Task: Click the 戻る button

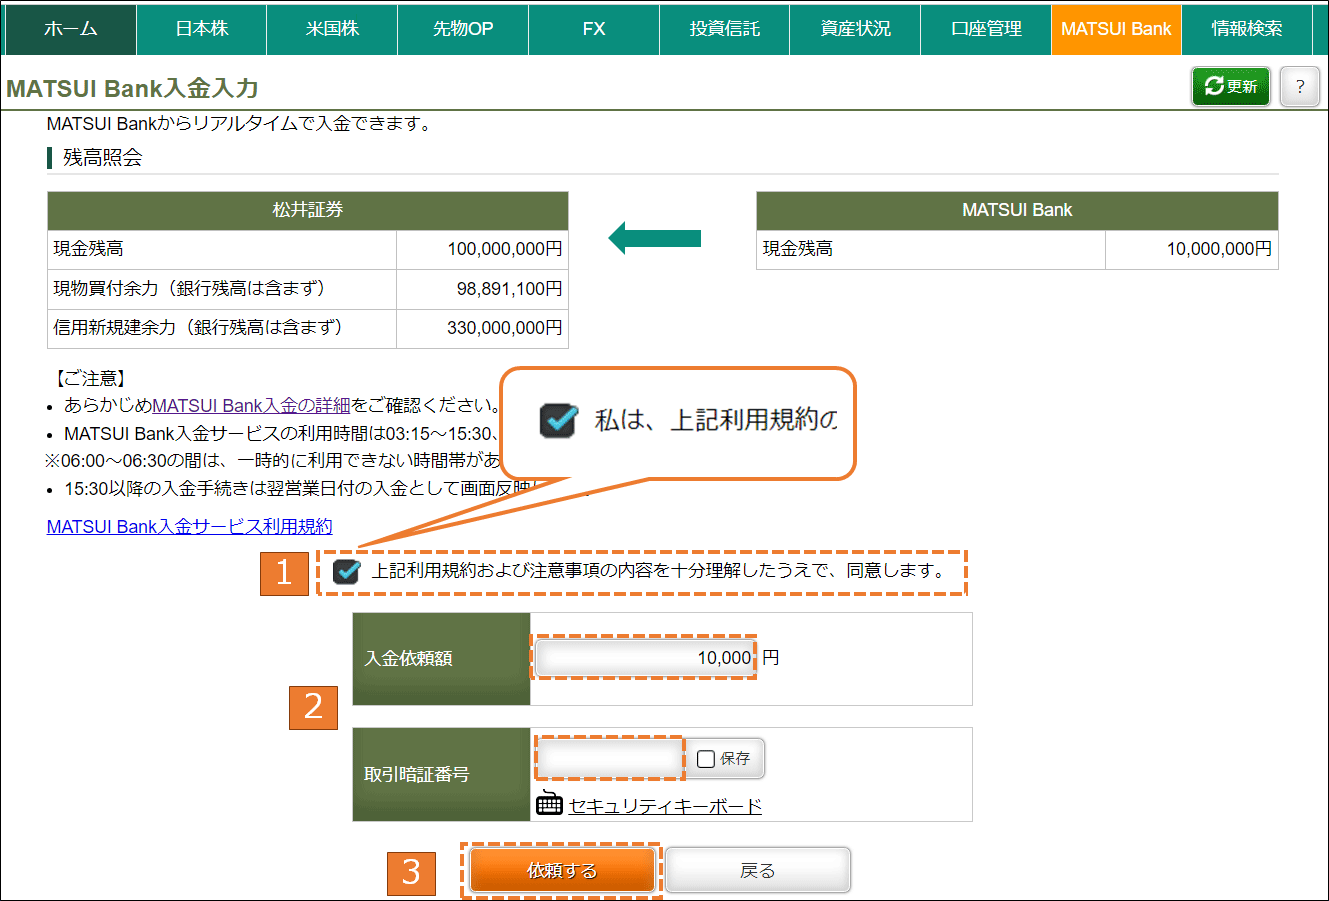Action: [758, 870]
